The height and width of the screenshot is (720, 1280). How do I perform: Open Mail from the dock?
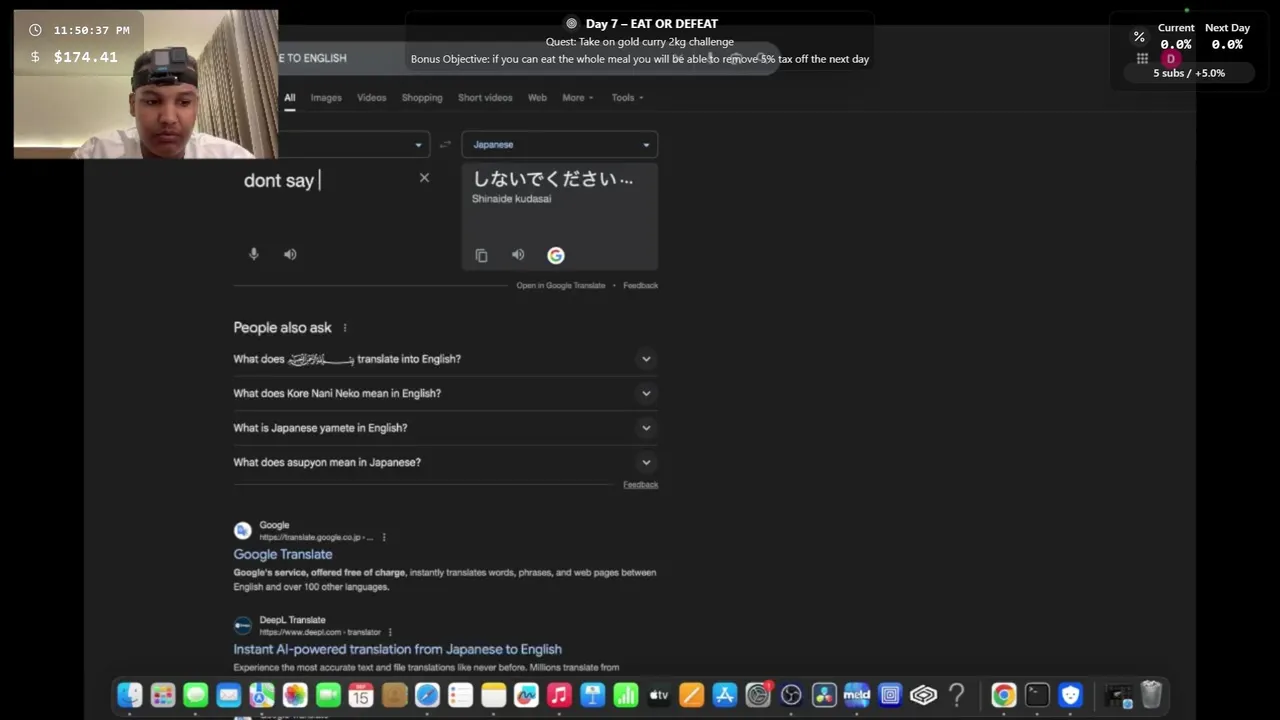tap(229, 695)
